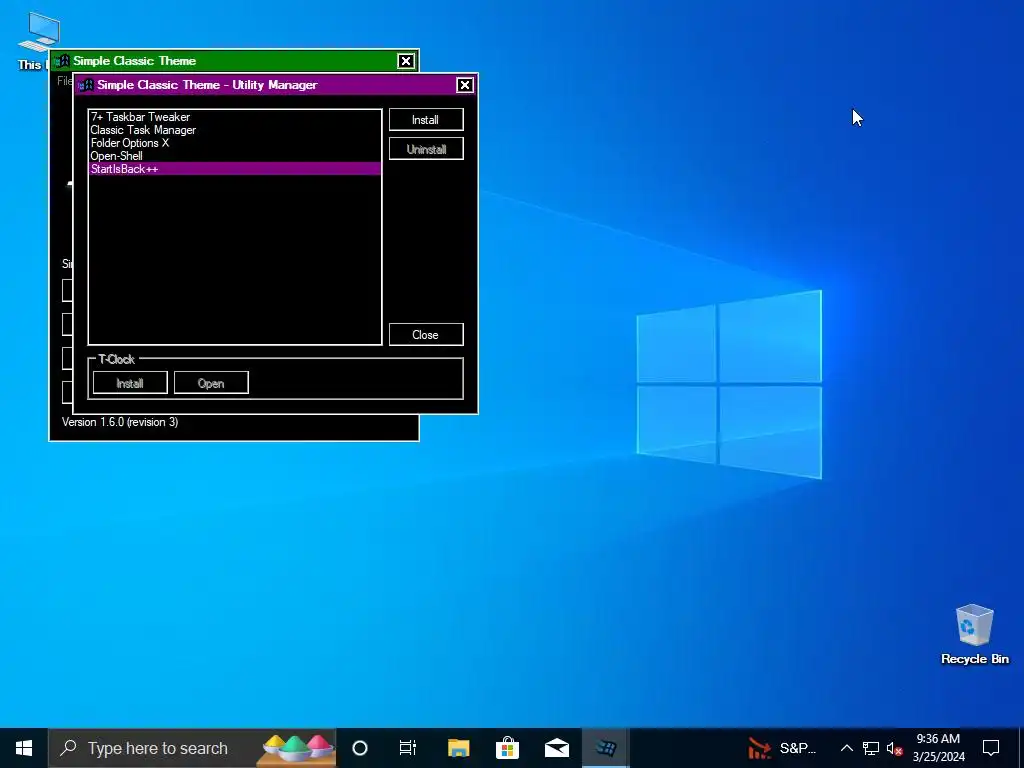Click Version 1.6.0 (revision 3) text
The image size is (1024, 768).
(120, 422)
